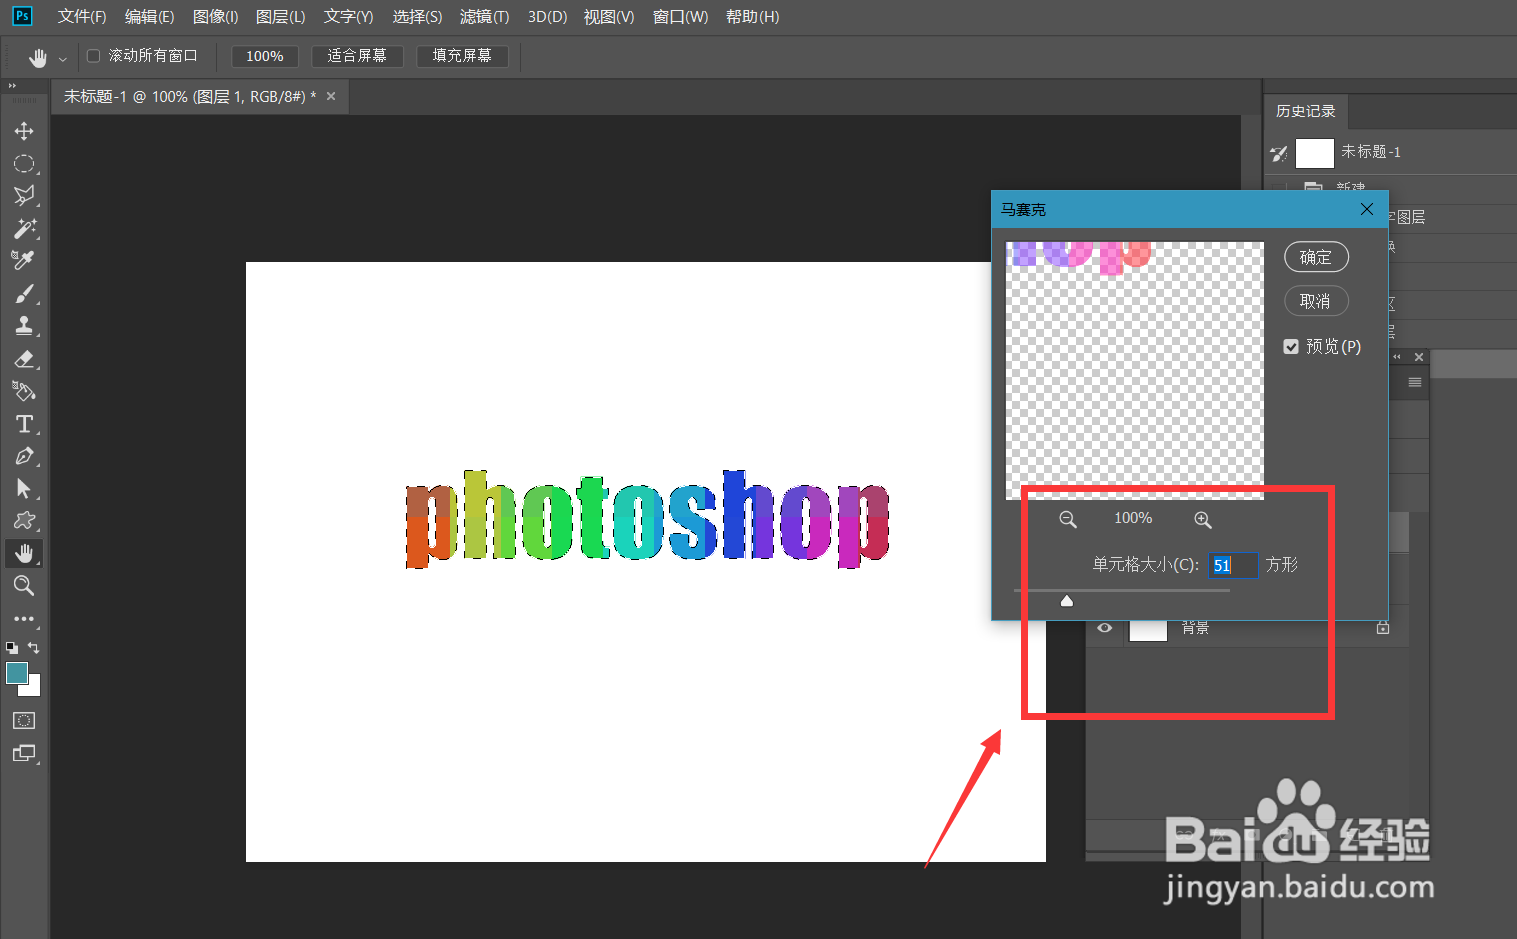The width and height of the screenshot is (1517, 939).
Task: Switch to the 历史记录 panel tab
Action: [1306, 111]
